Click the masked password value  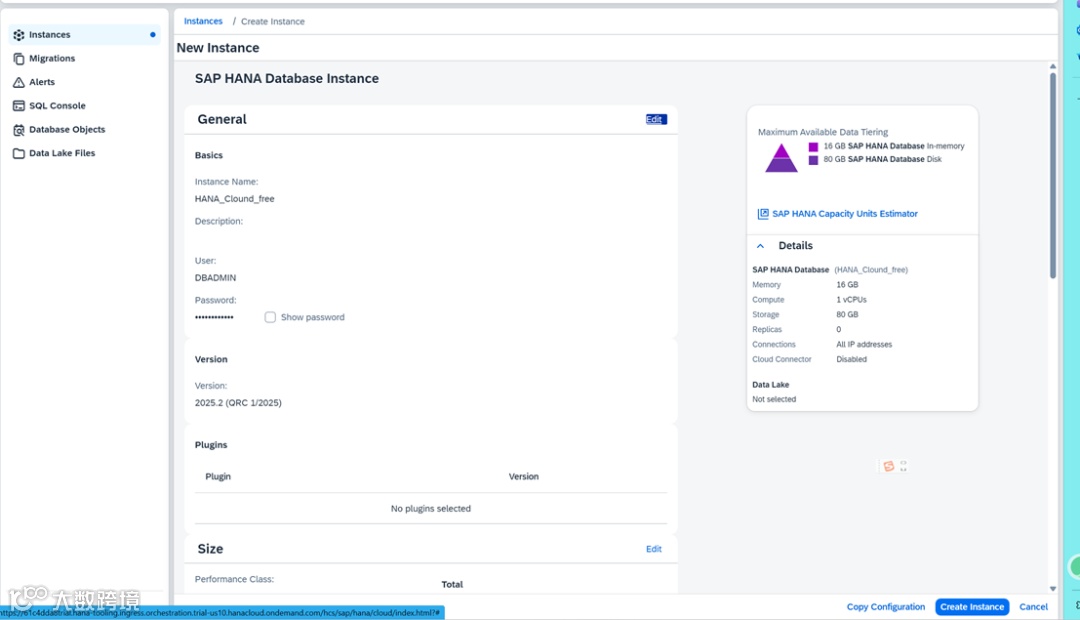coord(214,317)
